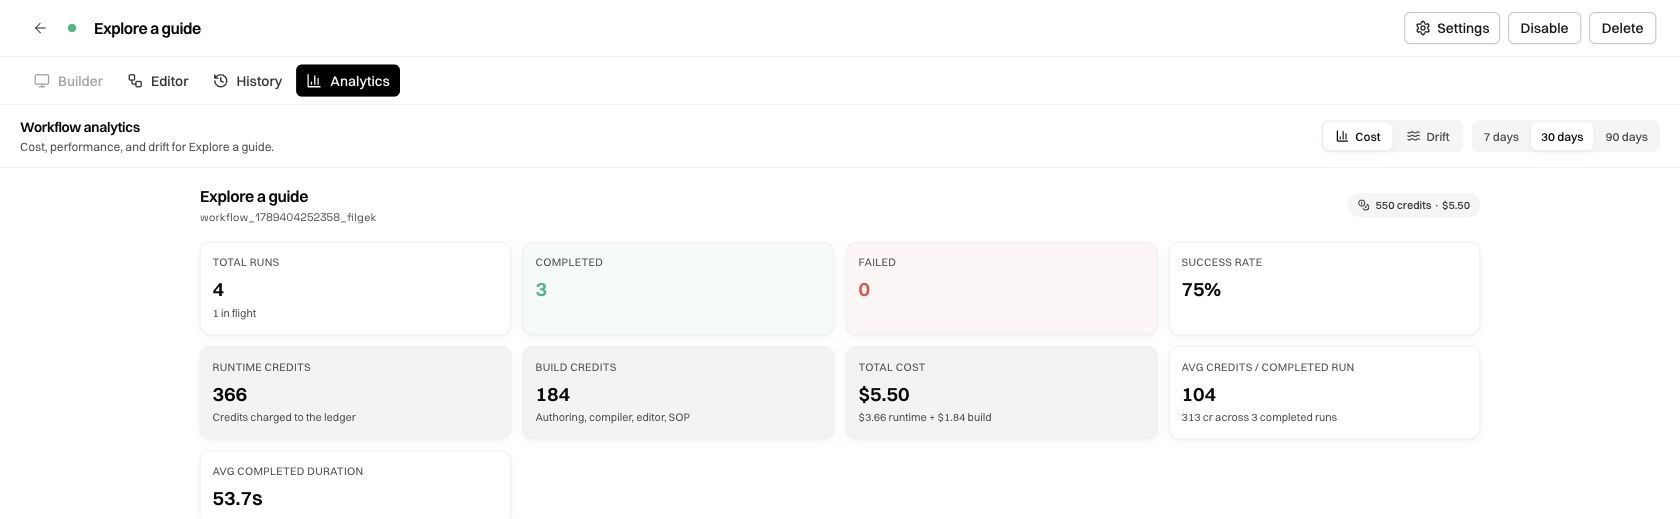
Task: Select the 90 days range
Action: click(1626, 136)
